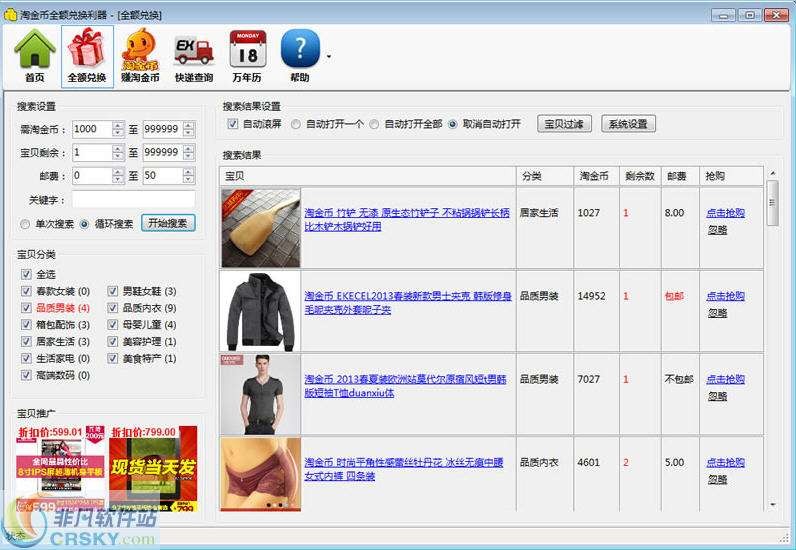Viewport: 796px width, 550px height.
Task: Select the 自动打开全部 radio option
Action: 374,124
